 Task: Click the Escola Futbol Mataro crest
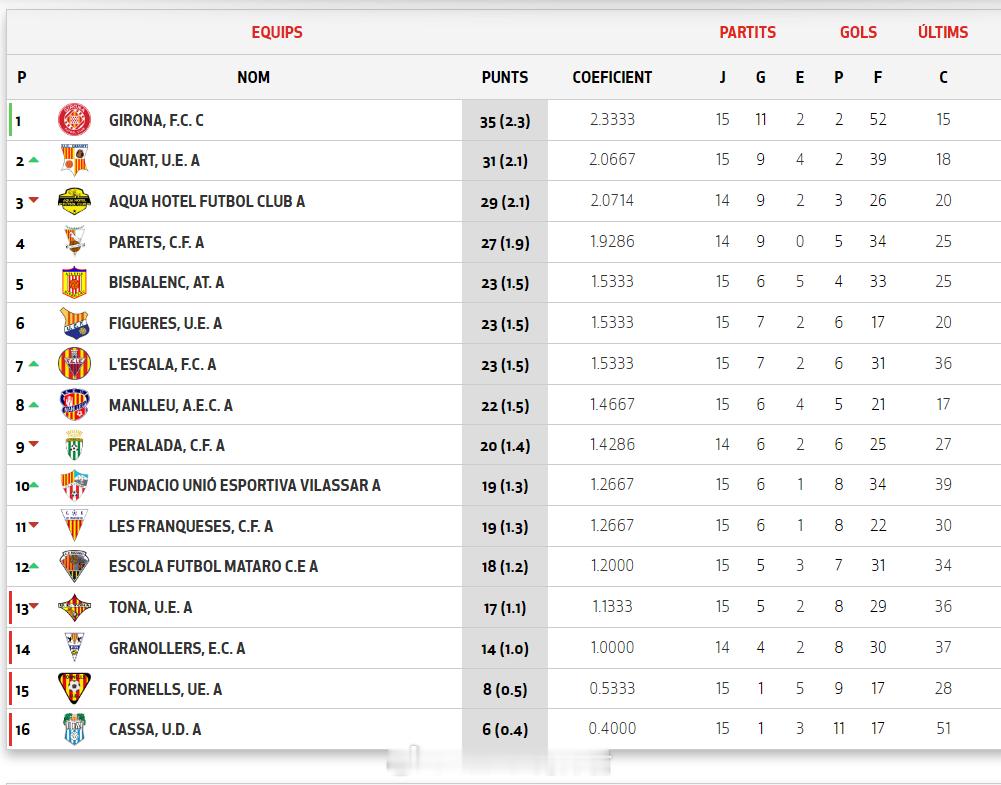(x=74, y=566)
